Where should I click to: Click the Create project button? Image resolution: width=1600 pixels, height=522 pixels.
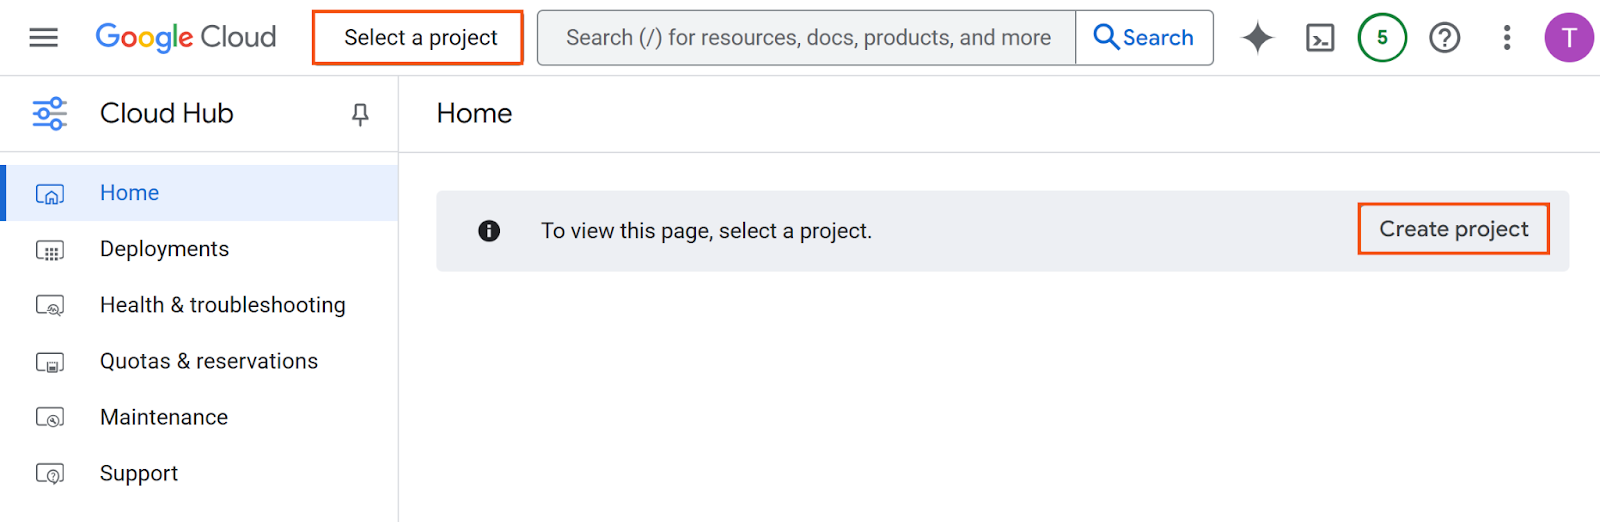(x=1453, y=229)
